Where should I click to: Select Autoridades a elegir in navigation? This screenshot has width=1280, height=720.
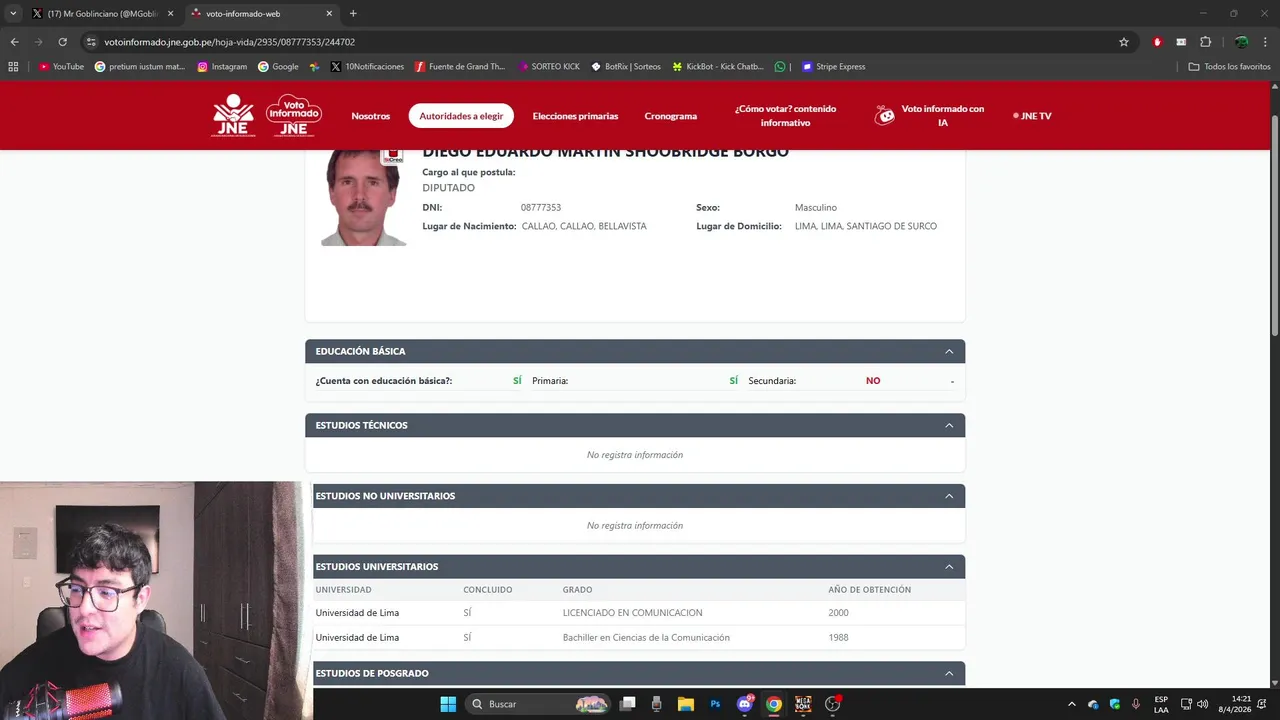[461, 116]
